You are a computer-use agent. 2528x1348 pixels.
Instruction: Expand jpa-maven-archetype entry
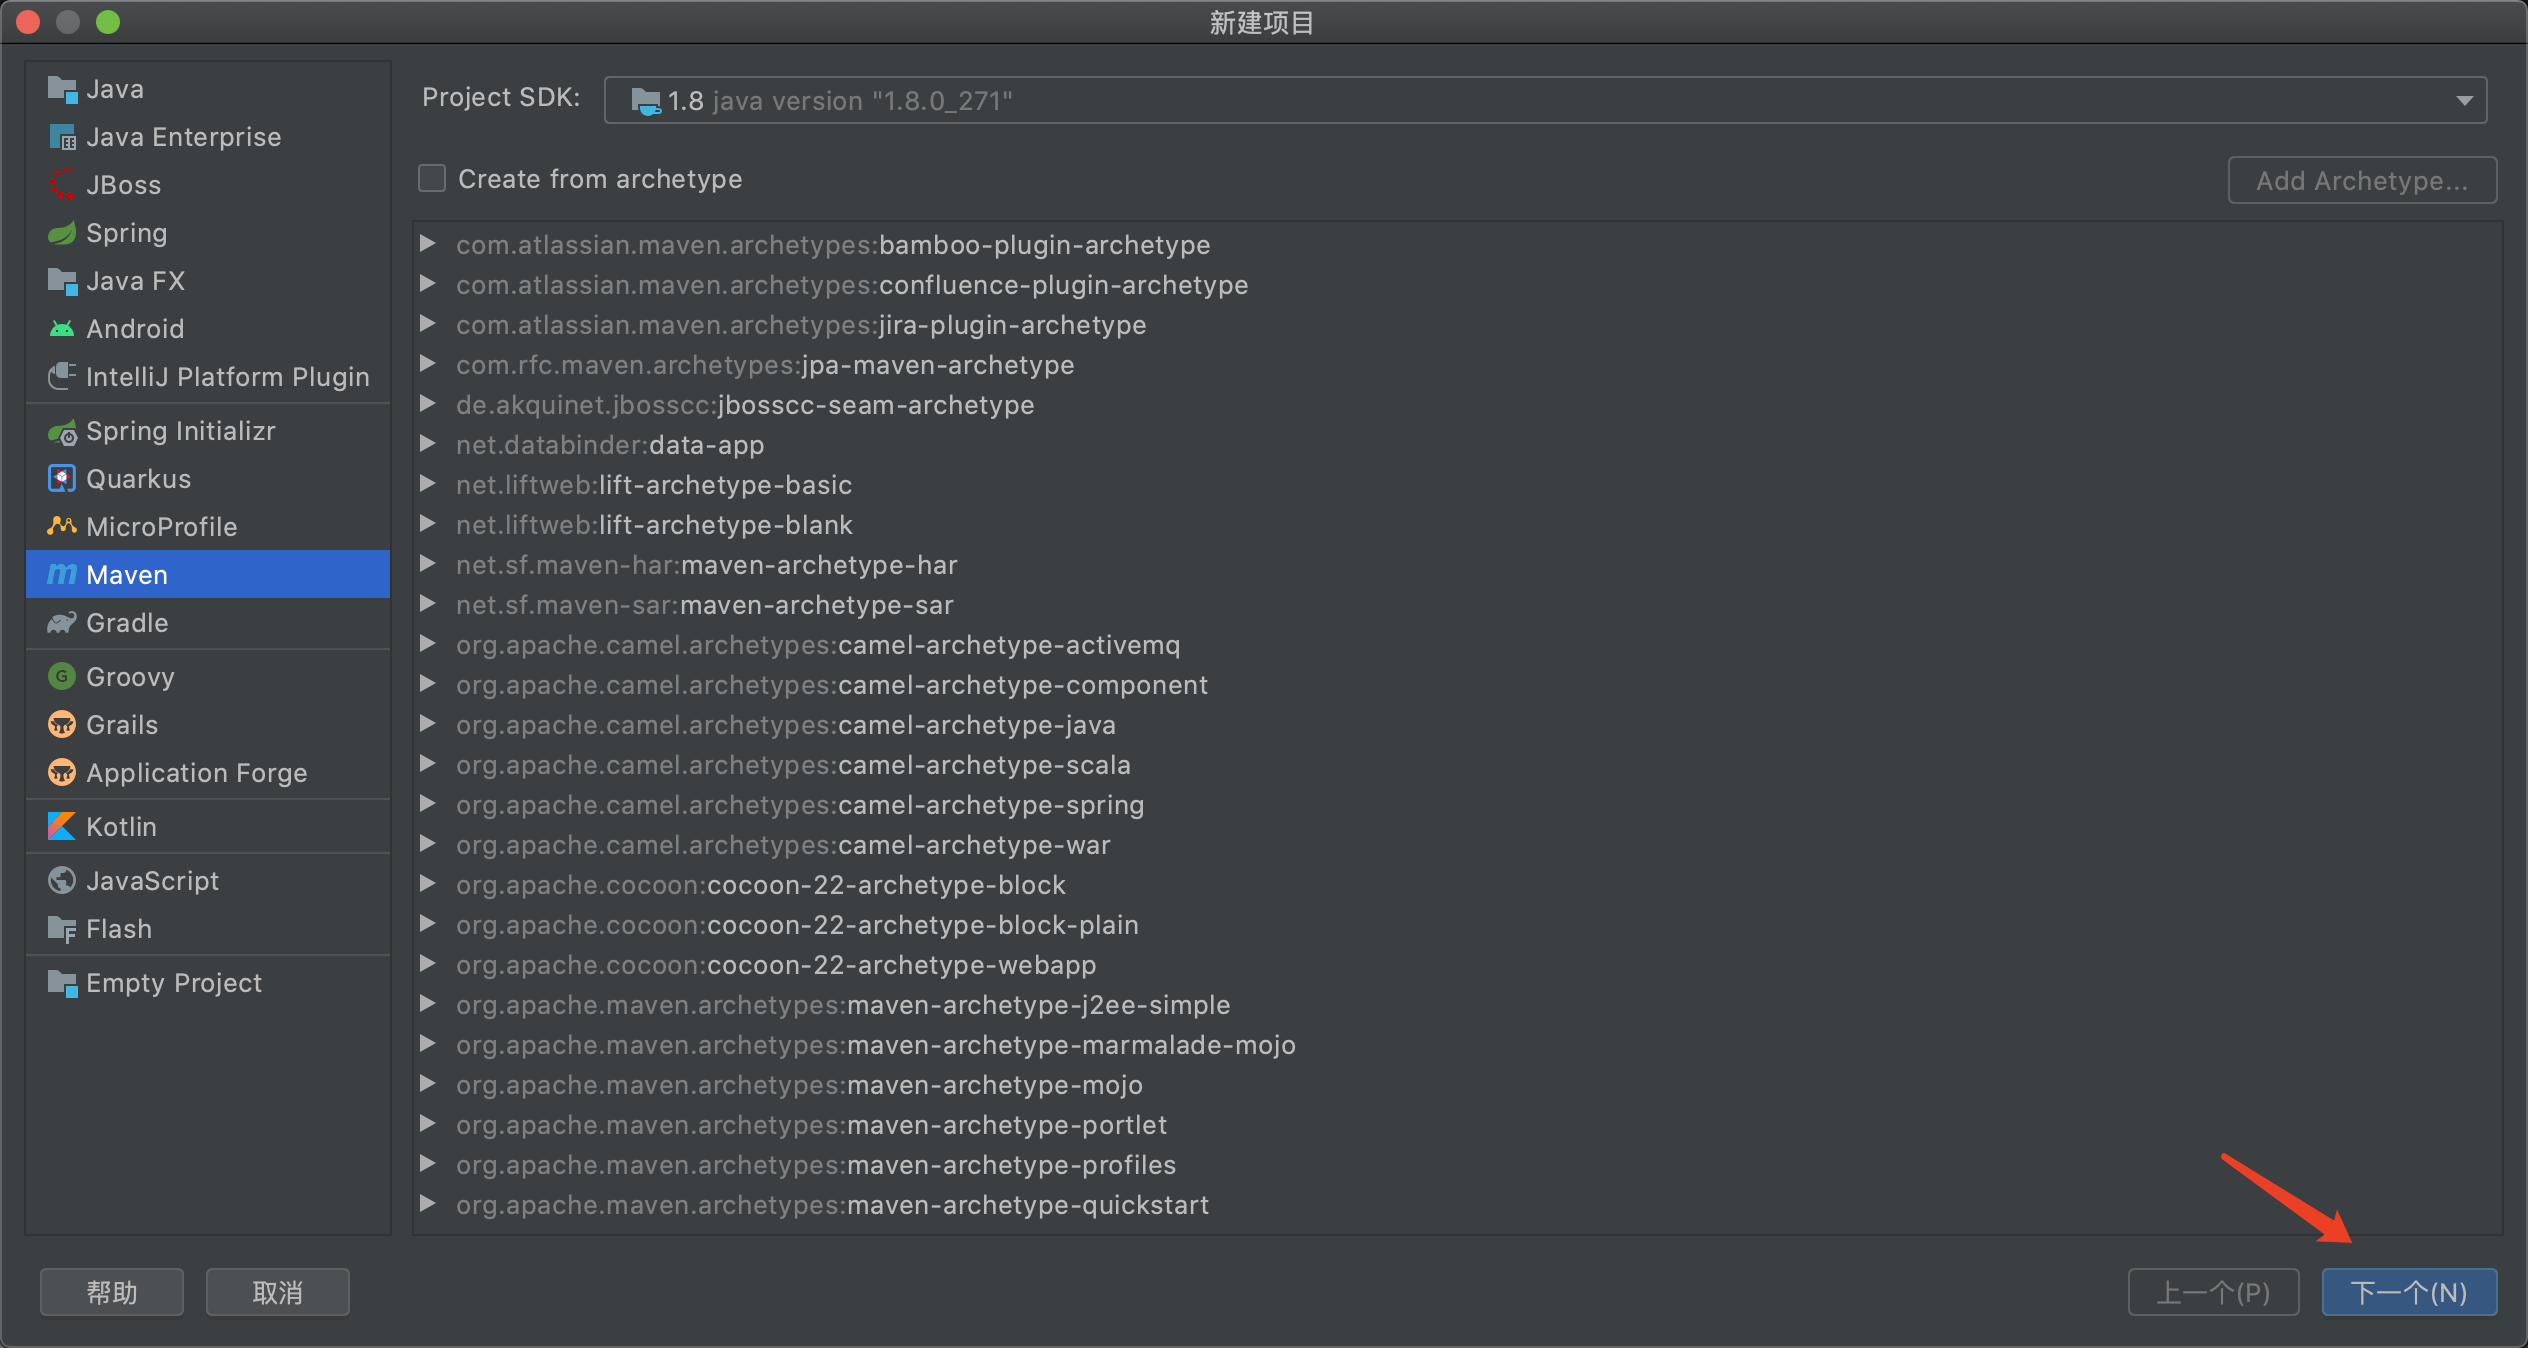(x=427, y=364)
